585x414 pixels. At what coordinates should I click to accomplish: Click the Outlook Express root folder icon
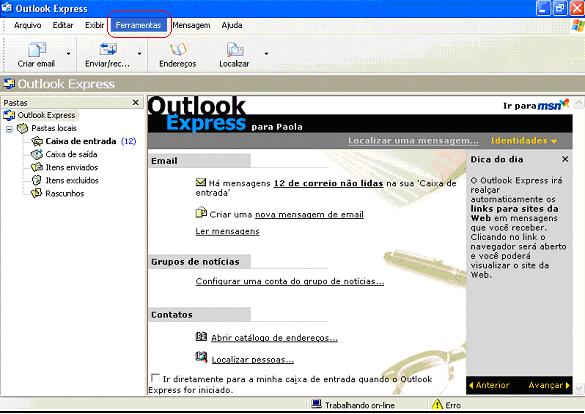coord(9,115)
